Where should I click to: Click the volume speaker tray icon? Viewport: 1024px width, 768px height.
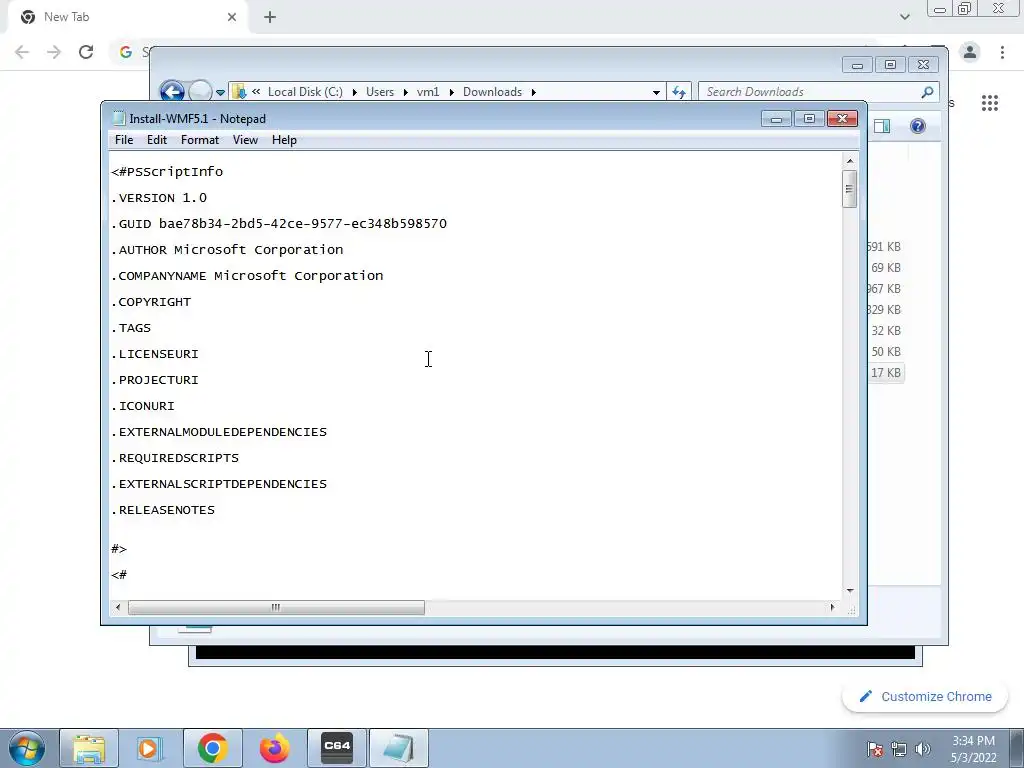[923, 749]
